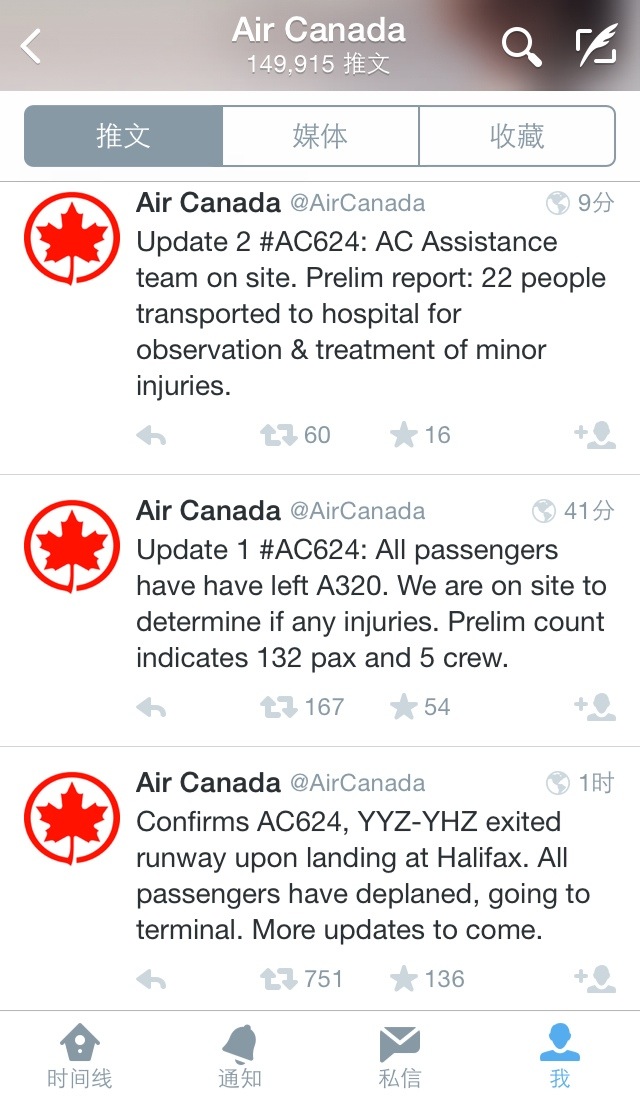The image size is (640, 1099).
Task: Compose a new tweet with quill icon
Action: (x=596, y=45)
